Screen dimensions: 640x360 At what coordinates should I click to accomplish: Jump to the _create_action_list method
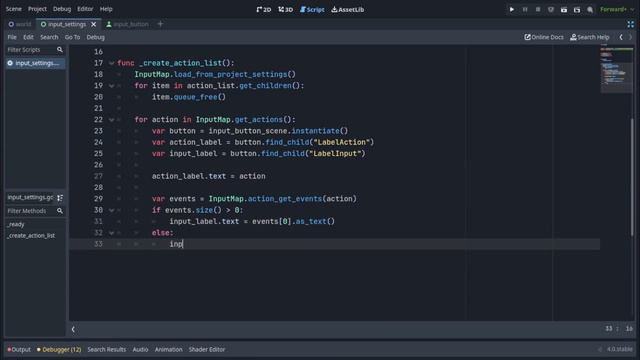click(x=31, y=236)
